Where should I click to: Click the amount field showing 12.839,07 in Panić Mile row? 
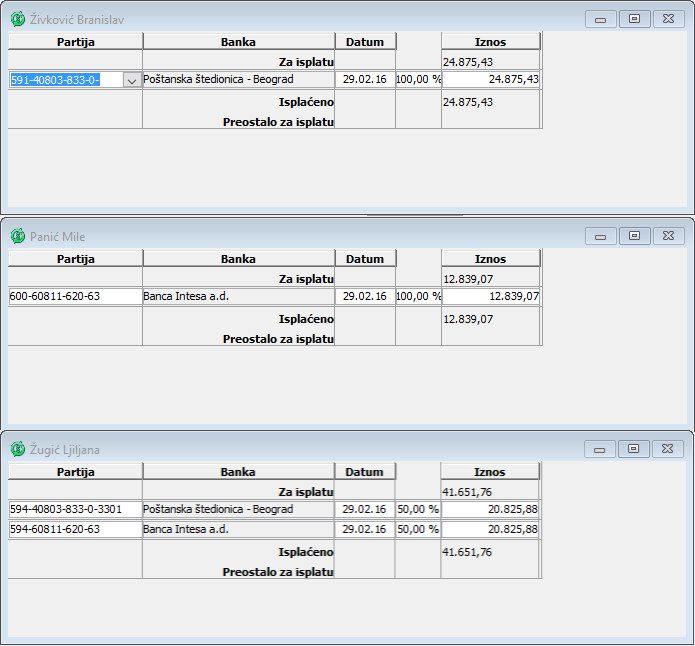click(491, 297)
